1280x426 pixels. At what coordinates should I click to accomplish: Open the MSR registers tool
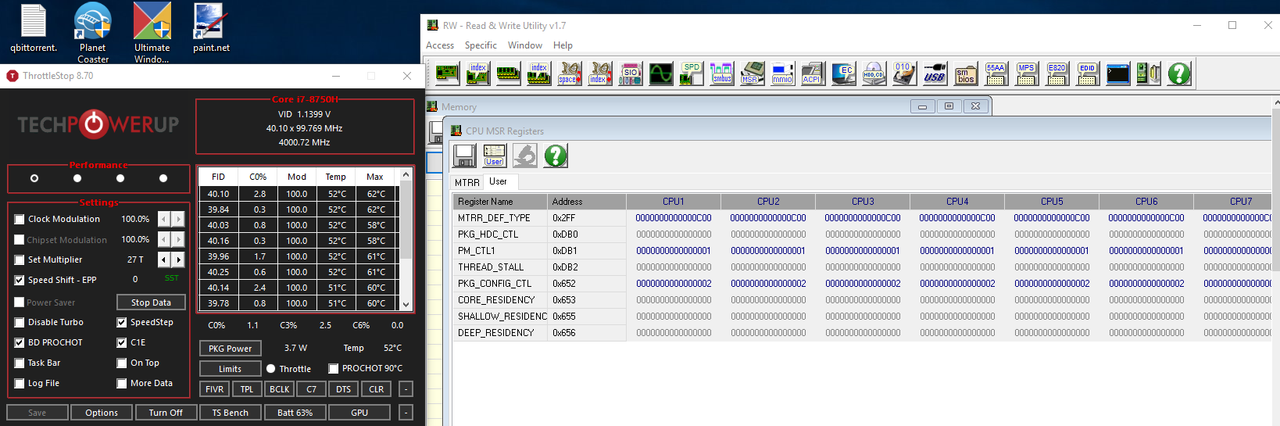(752, 73)
